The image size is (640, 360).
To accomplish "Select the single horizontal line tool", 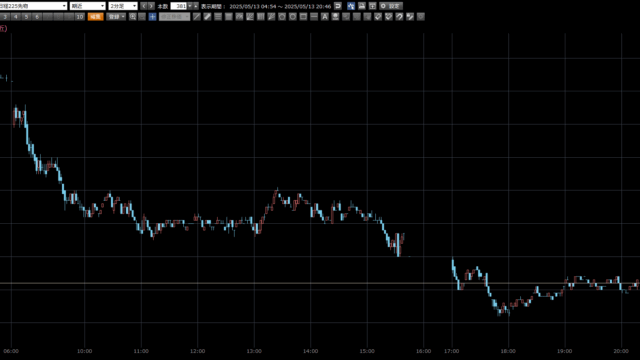I will (x=313, y=17).
